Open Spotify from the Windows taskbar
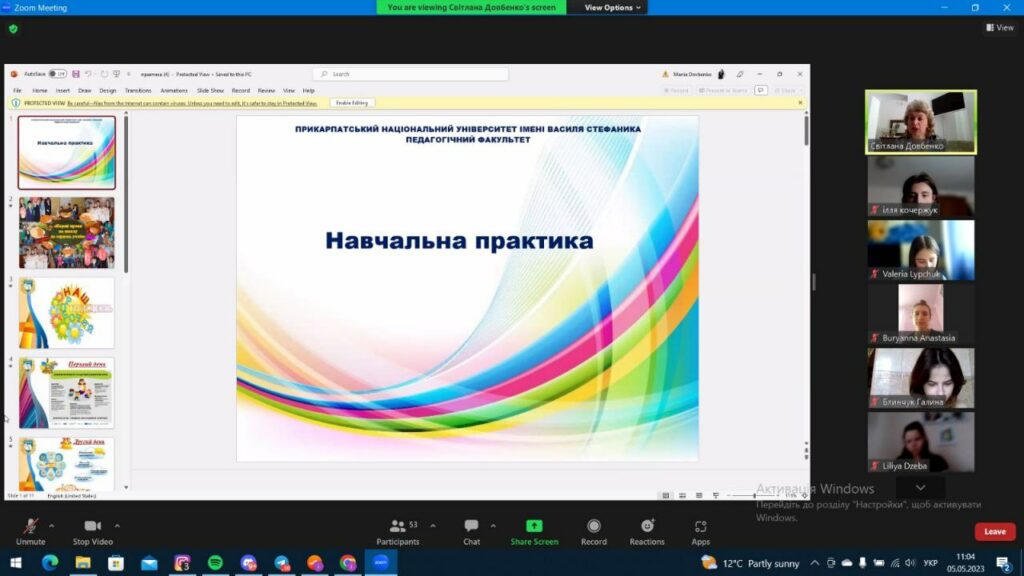Viewport: 1024px width, 576px height. [x=215, y=563]
